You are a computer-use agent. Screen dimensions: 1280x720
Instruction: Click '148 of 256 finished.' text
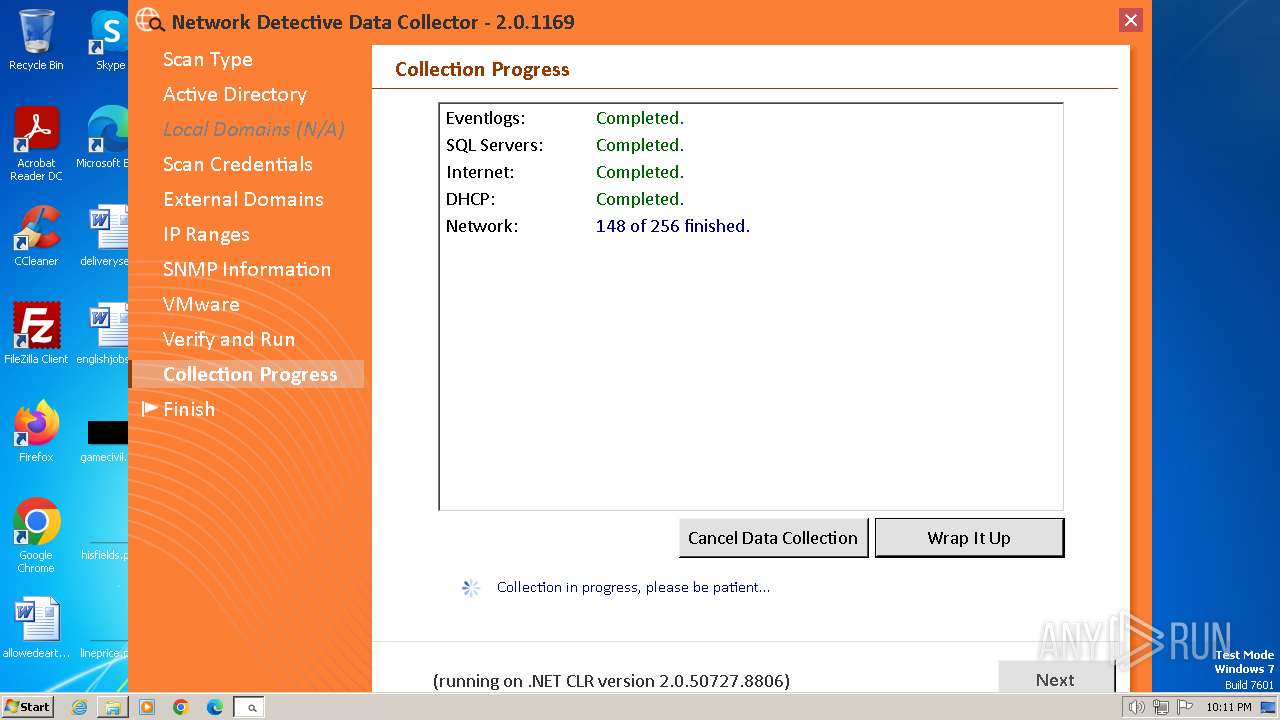point(672,226)
